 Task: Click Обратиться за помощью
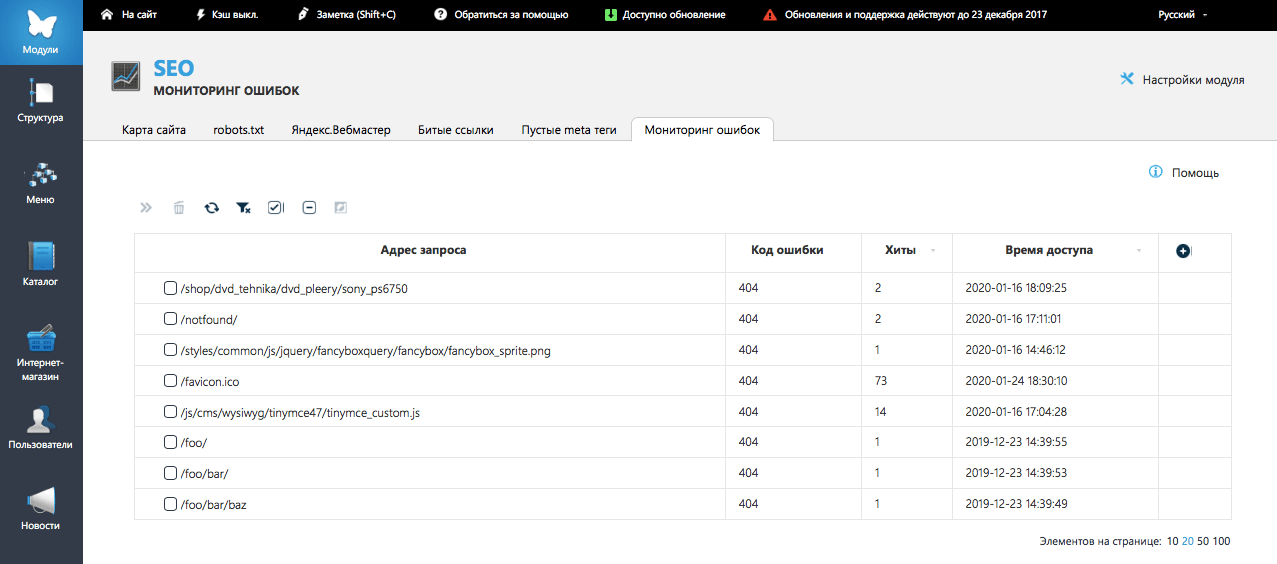click(511, 15)
